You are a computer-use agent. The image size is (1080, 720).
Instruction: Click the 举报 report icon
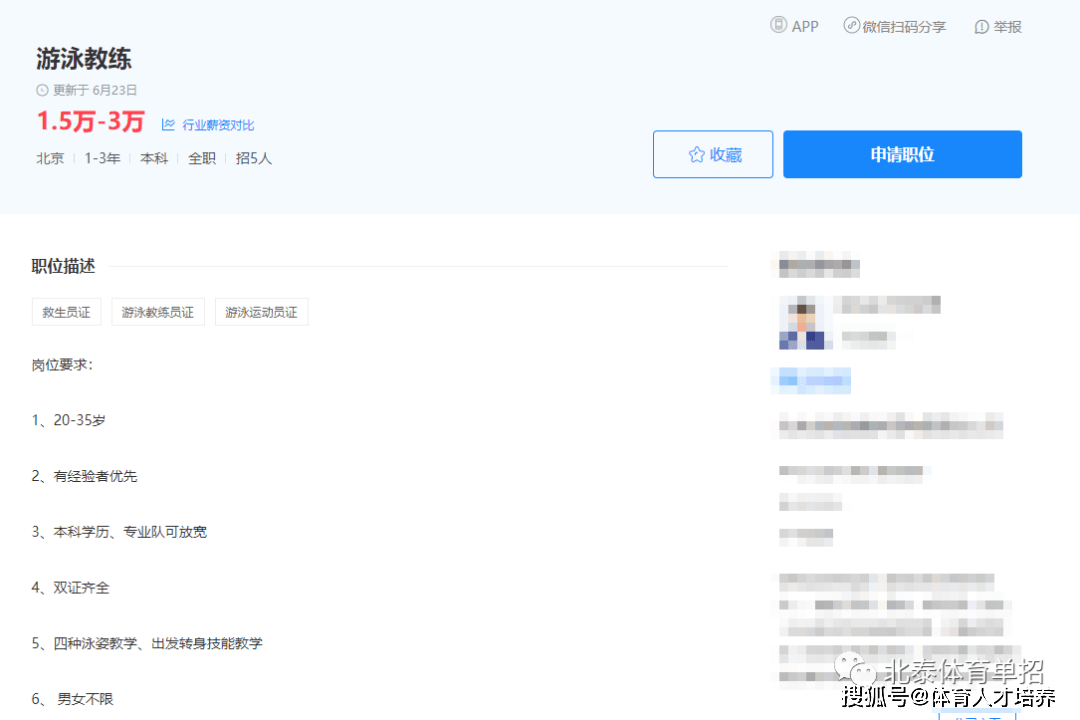[981, 27]
